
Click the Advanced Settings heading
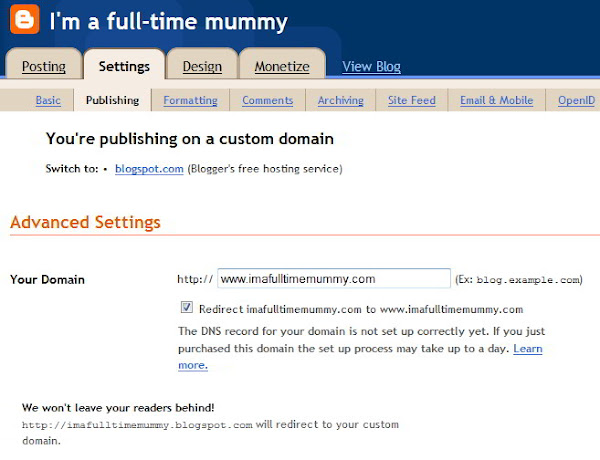85,222
